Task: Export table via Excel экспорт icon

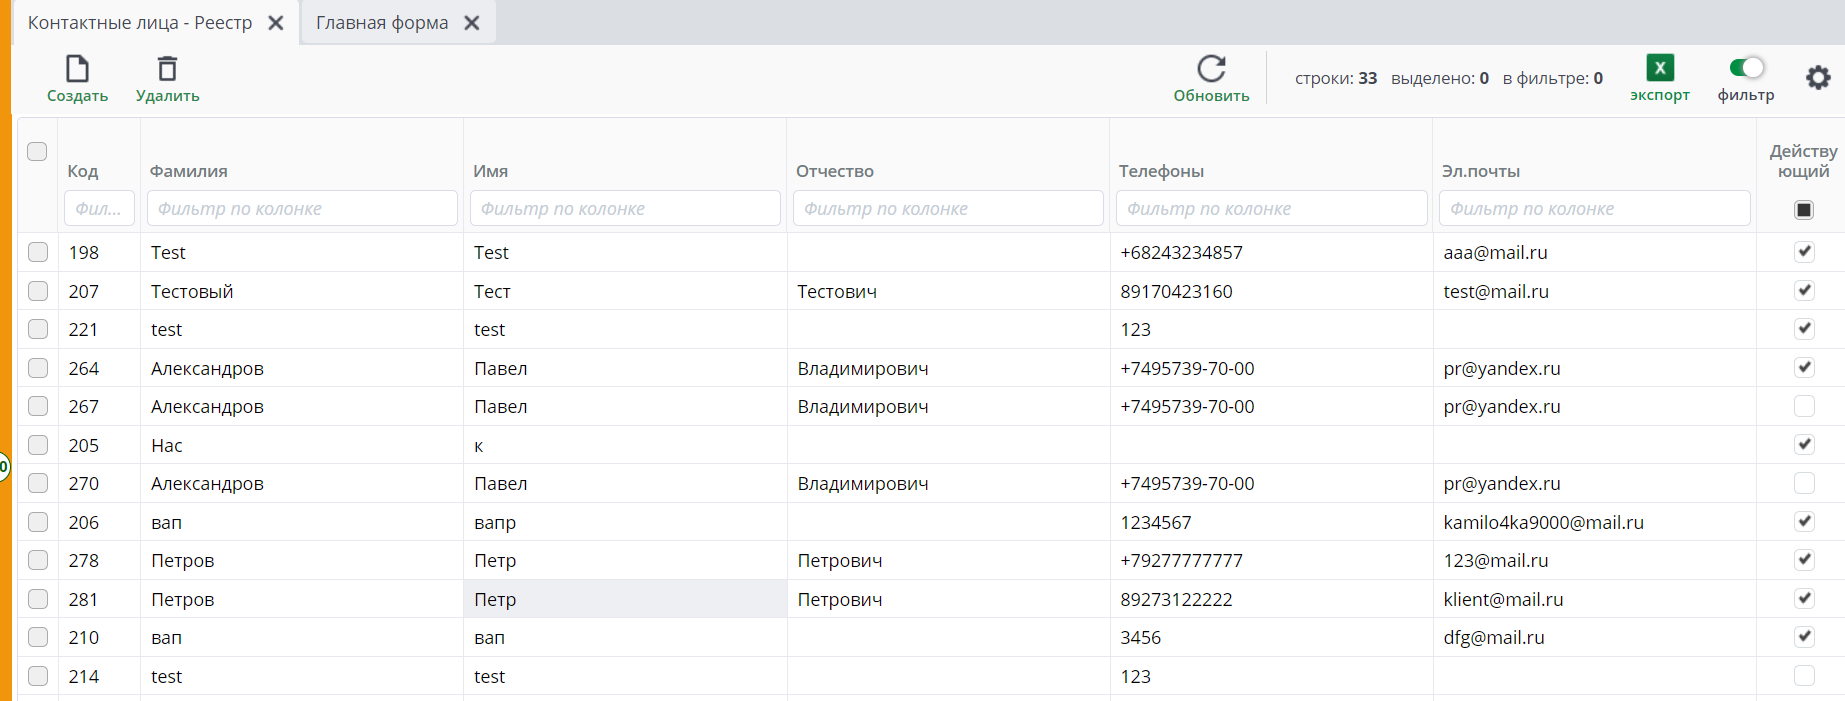Action: pyautogui.click(x=1659, y=68)
